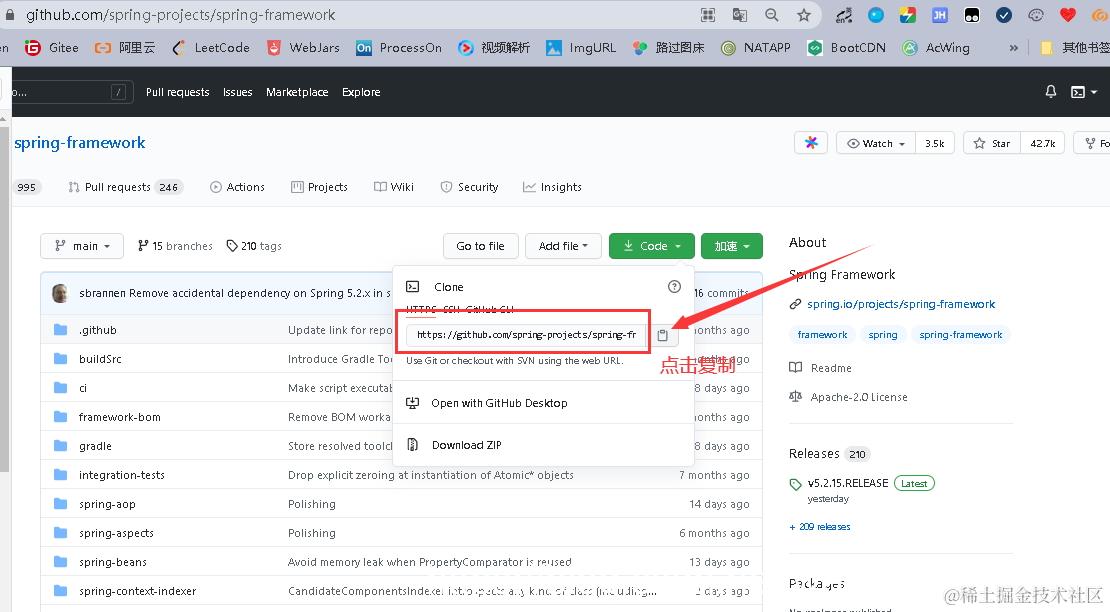The image size is (1110, 612).
Task: View the 210 tags link
Action: click(254, 246)
